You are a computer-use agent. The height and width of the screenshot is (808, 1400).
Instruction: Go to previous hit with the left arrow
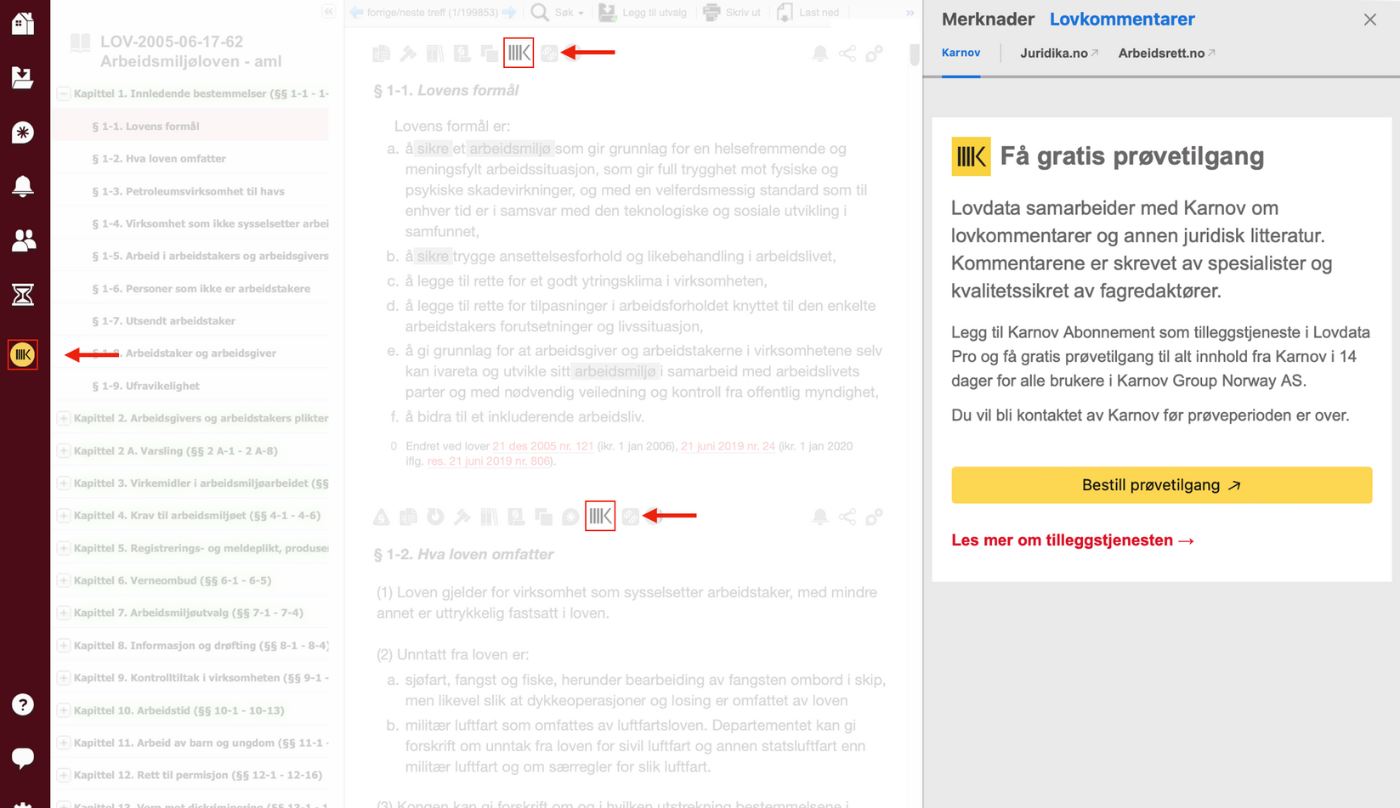(x=357, y=12)
